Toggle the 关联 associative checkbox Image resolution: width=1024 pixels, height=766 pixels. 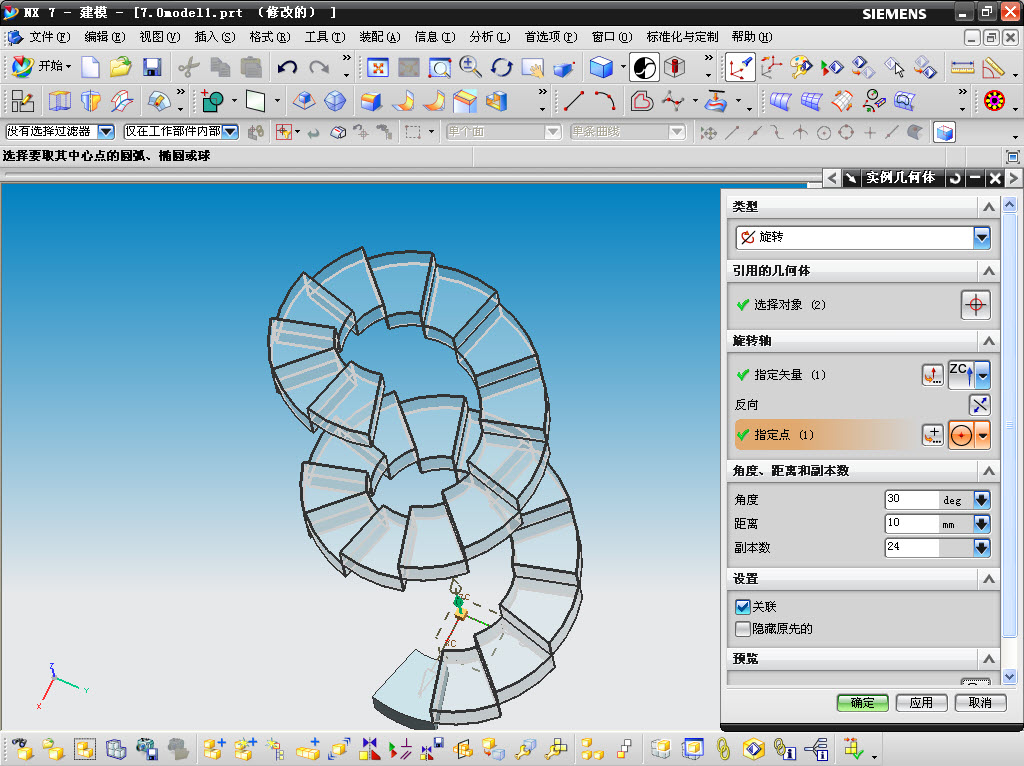point(743,607)
